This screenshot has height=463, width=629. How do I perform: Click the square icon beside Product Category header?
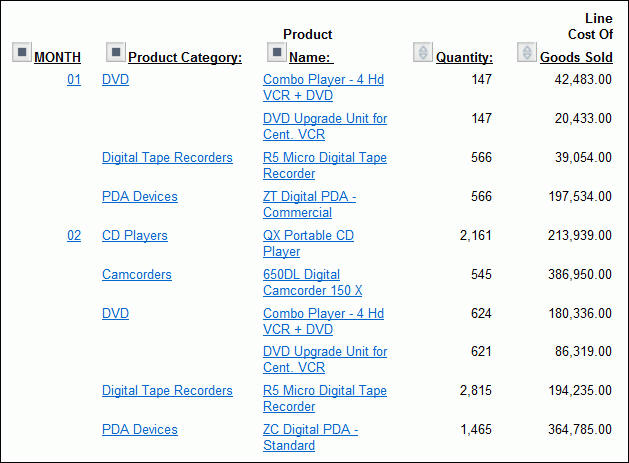coord(116,52)
